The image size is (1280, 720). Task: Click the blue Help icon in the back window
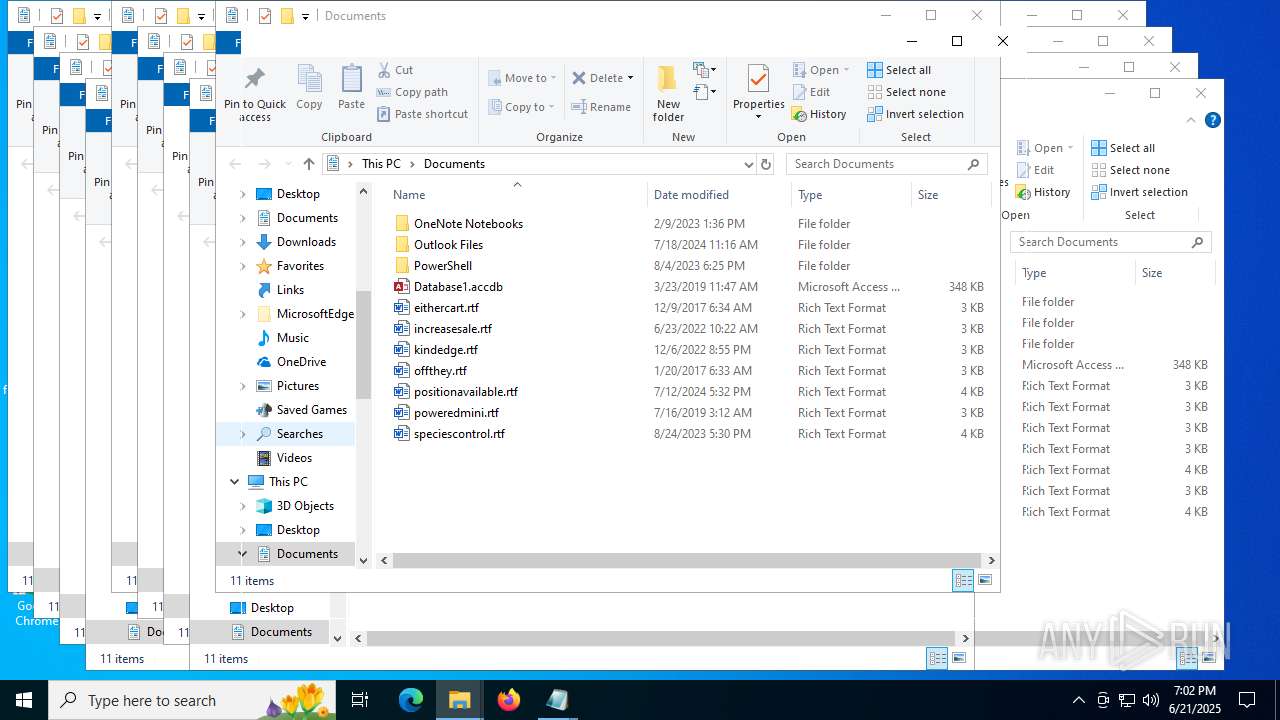click(1212, 120)
